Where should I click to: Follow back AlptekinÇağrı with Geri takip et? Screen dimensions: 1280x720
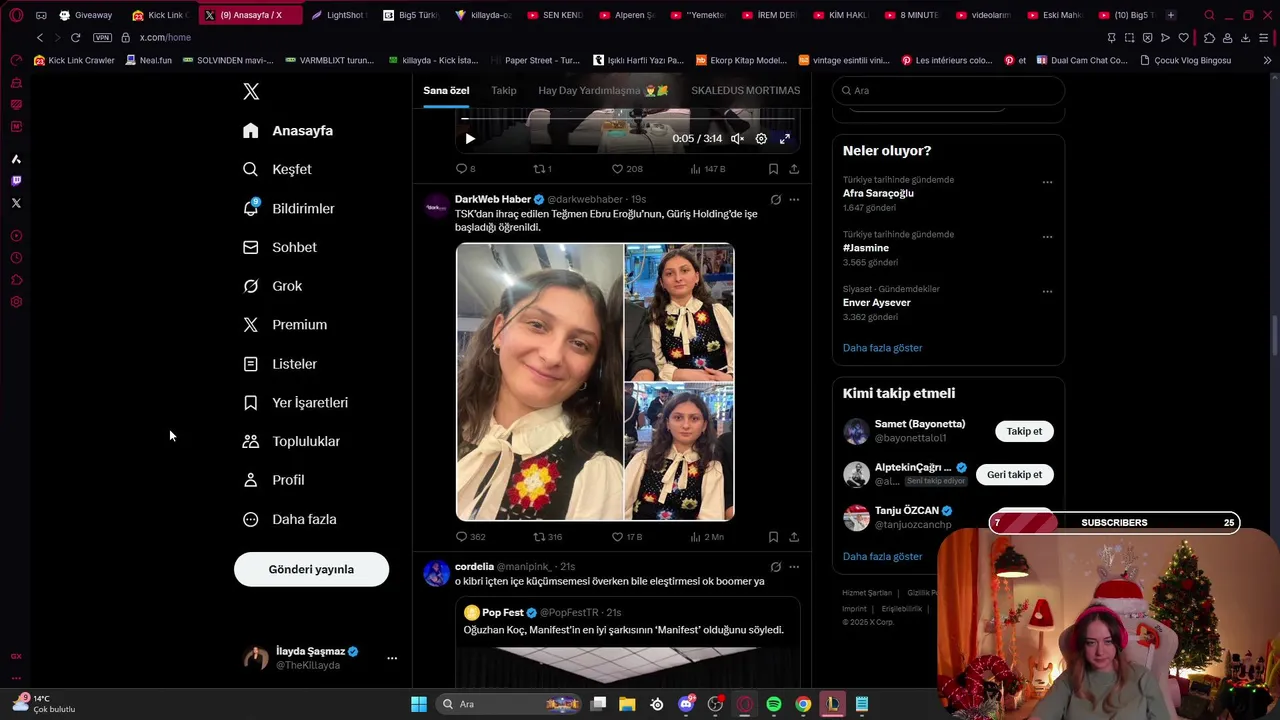[1014, 475]
